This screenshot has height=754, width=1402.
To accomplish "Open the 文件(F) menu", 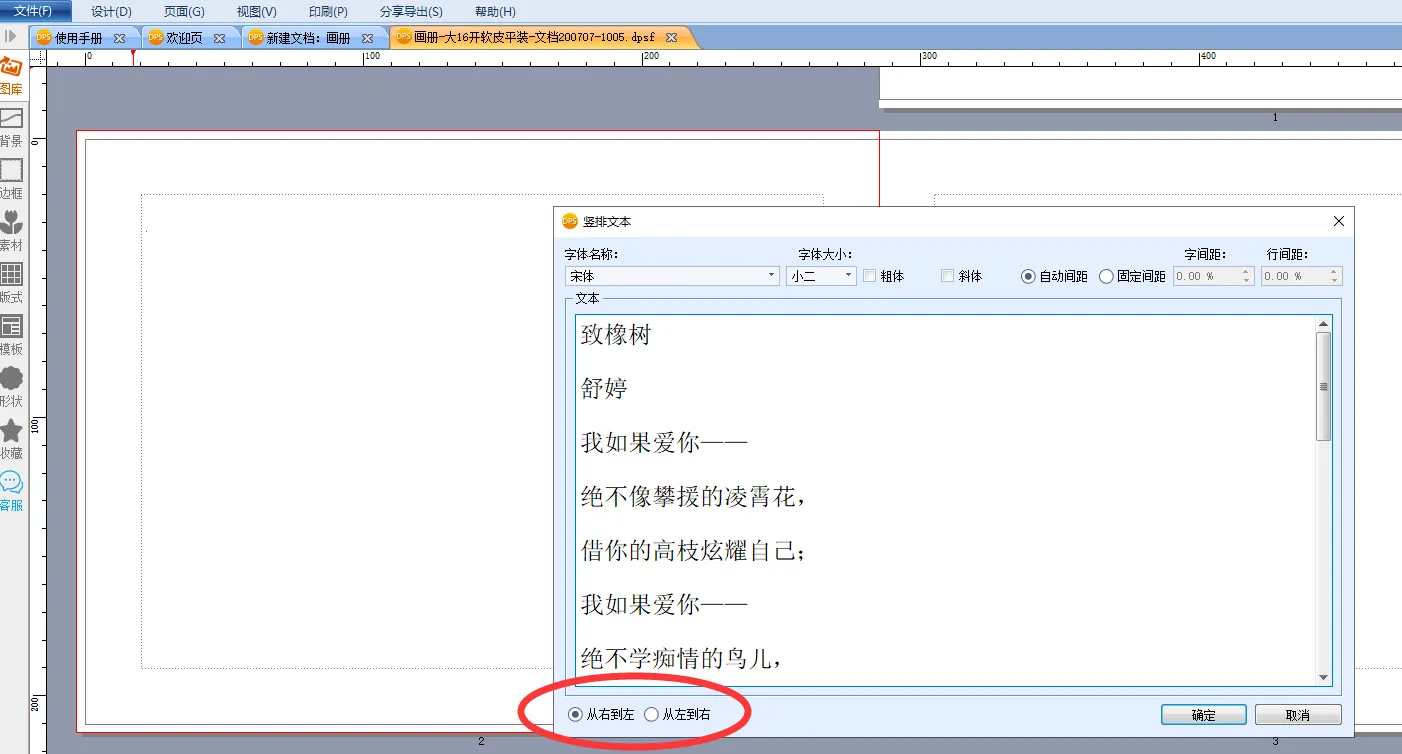I will coord(36,11).
